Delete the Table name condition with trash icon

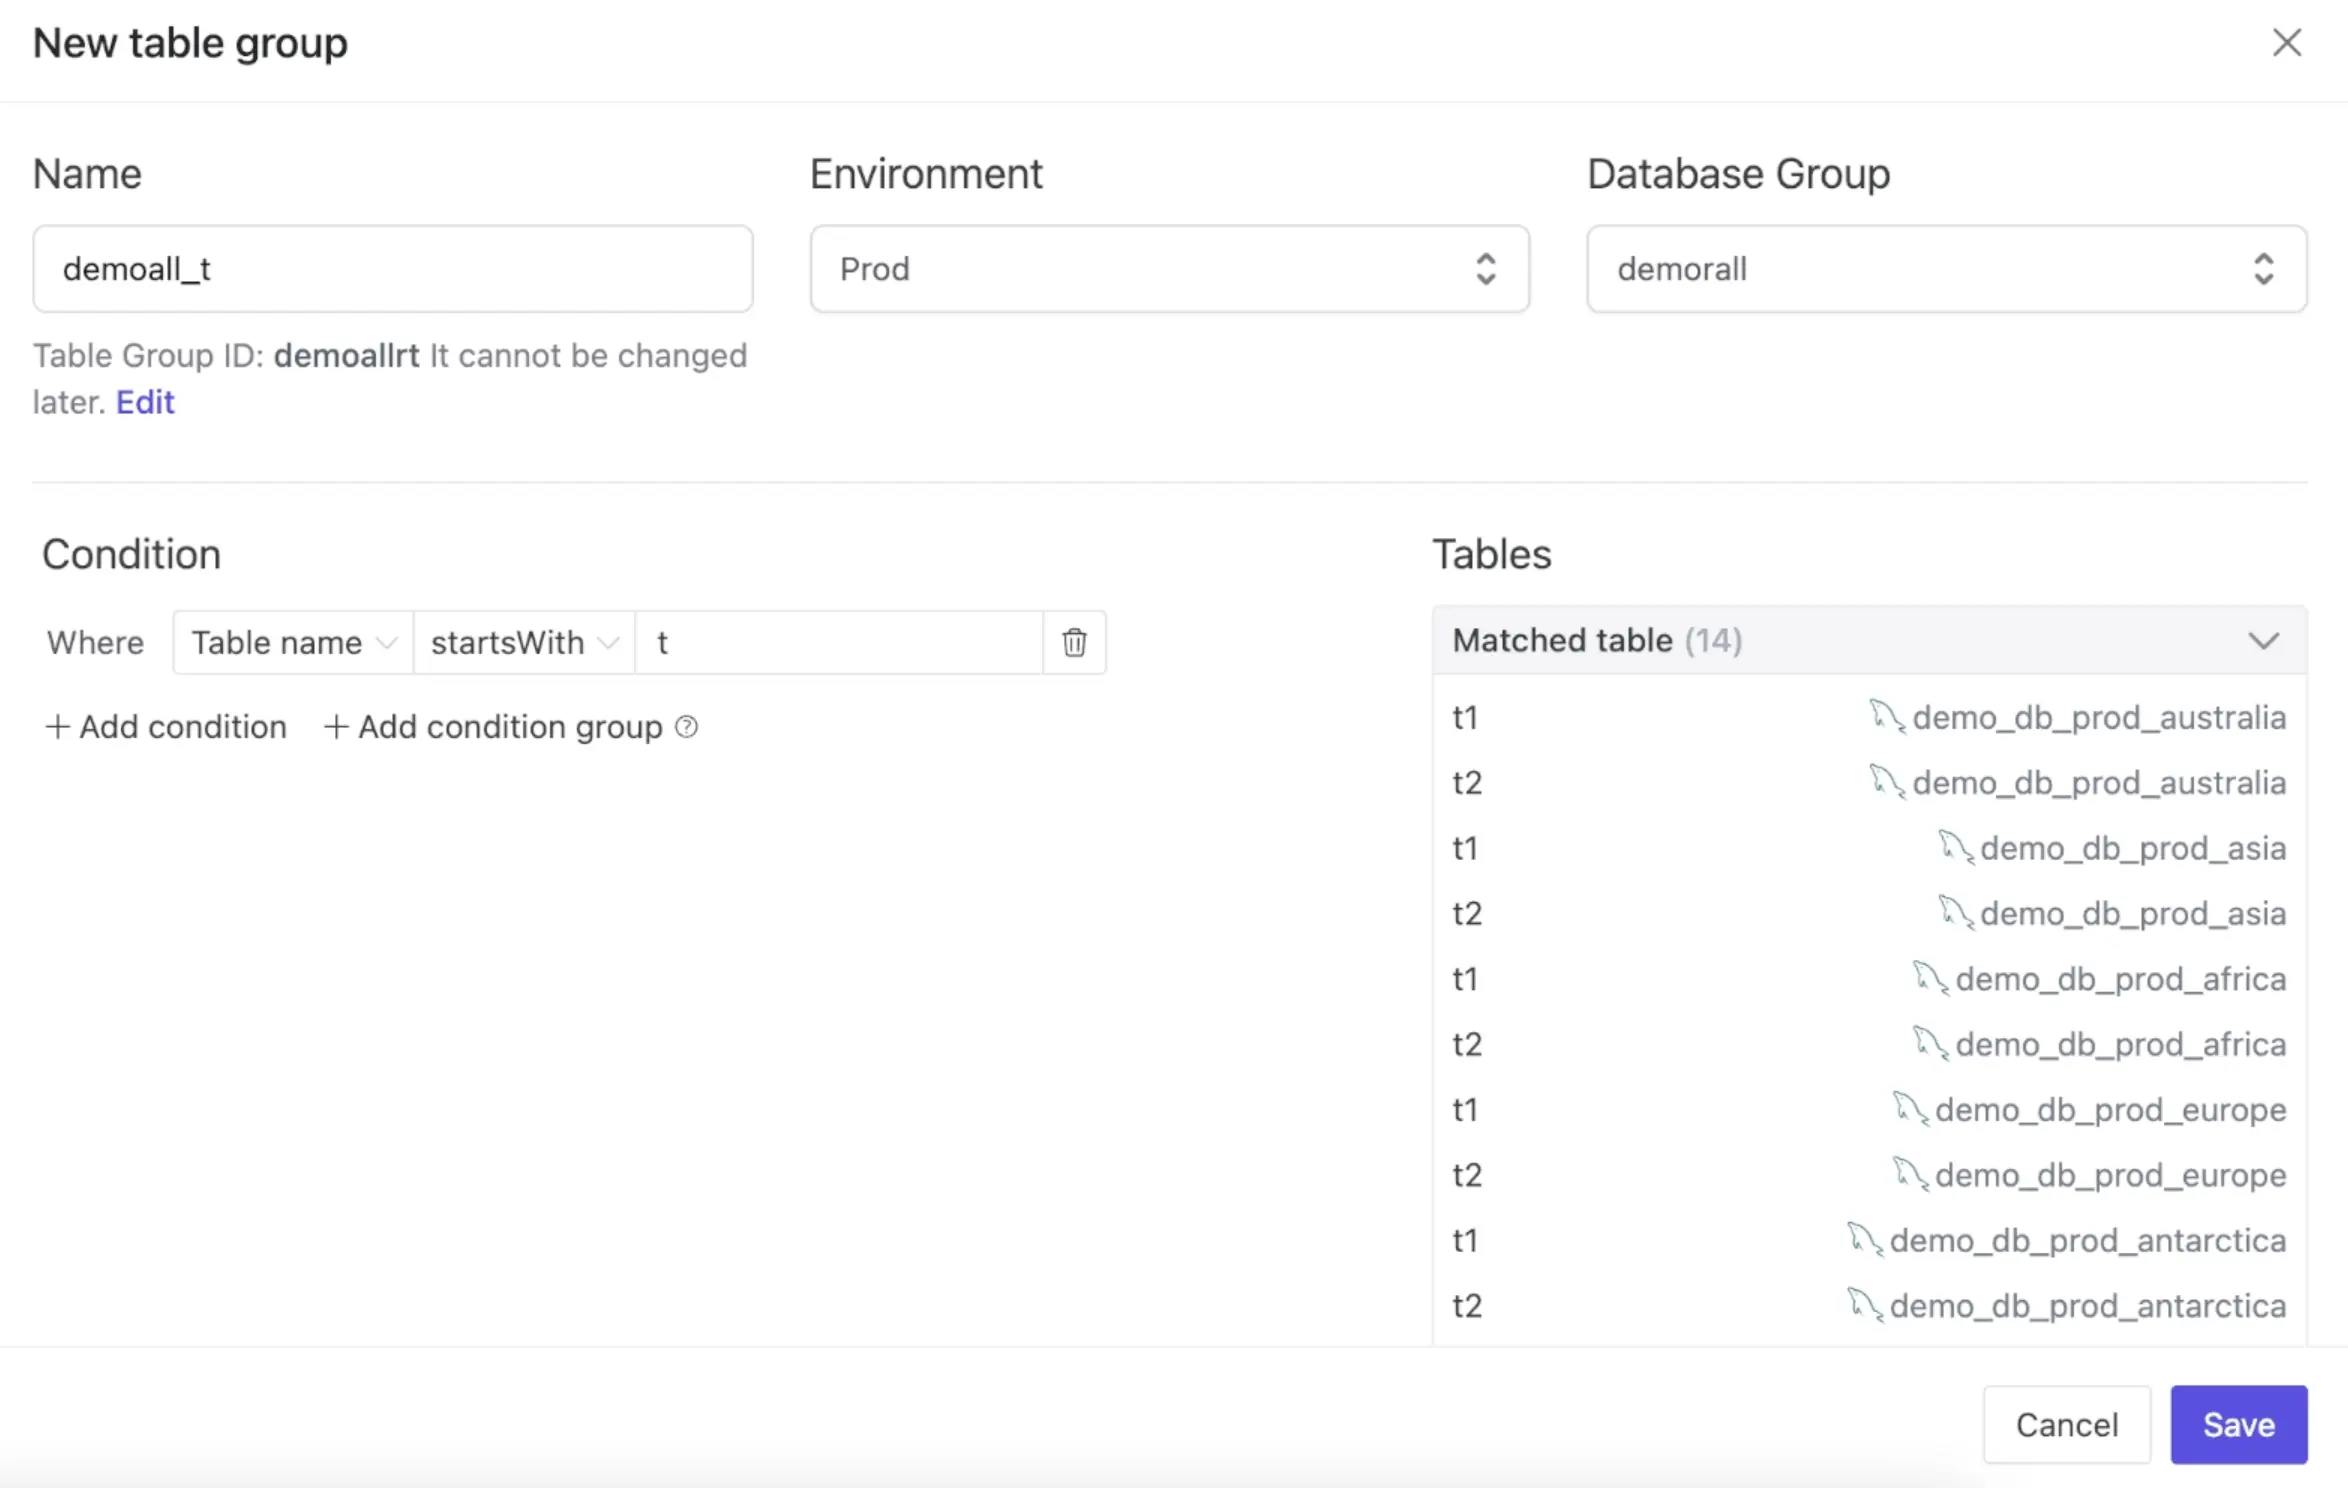[1074, 642]
